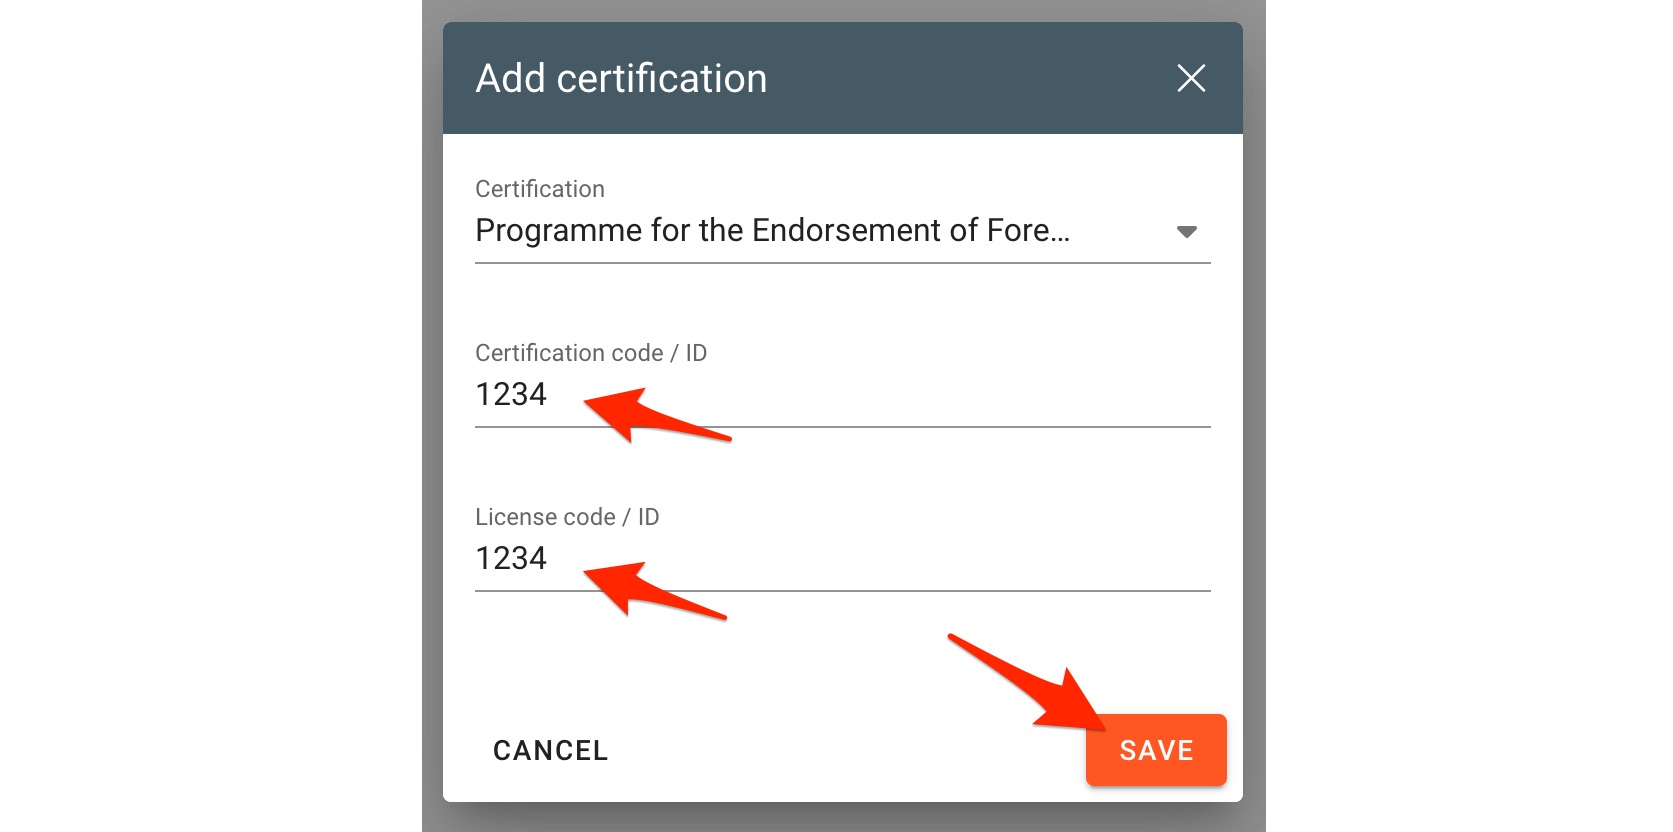1673x832 pixels.
Task: Click red arrow beside License code value
Action: 648,589
